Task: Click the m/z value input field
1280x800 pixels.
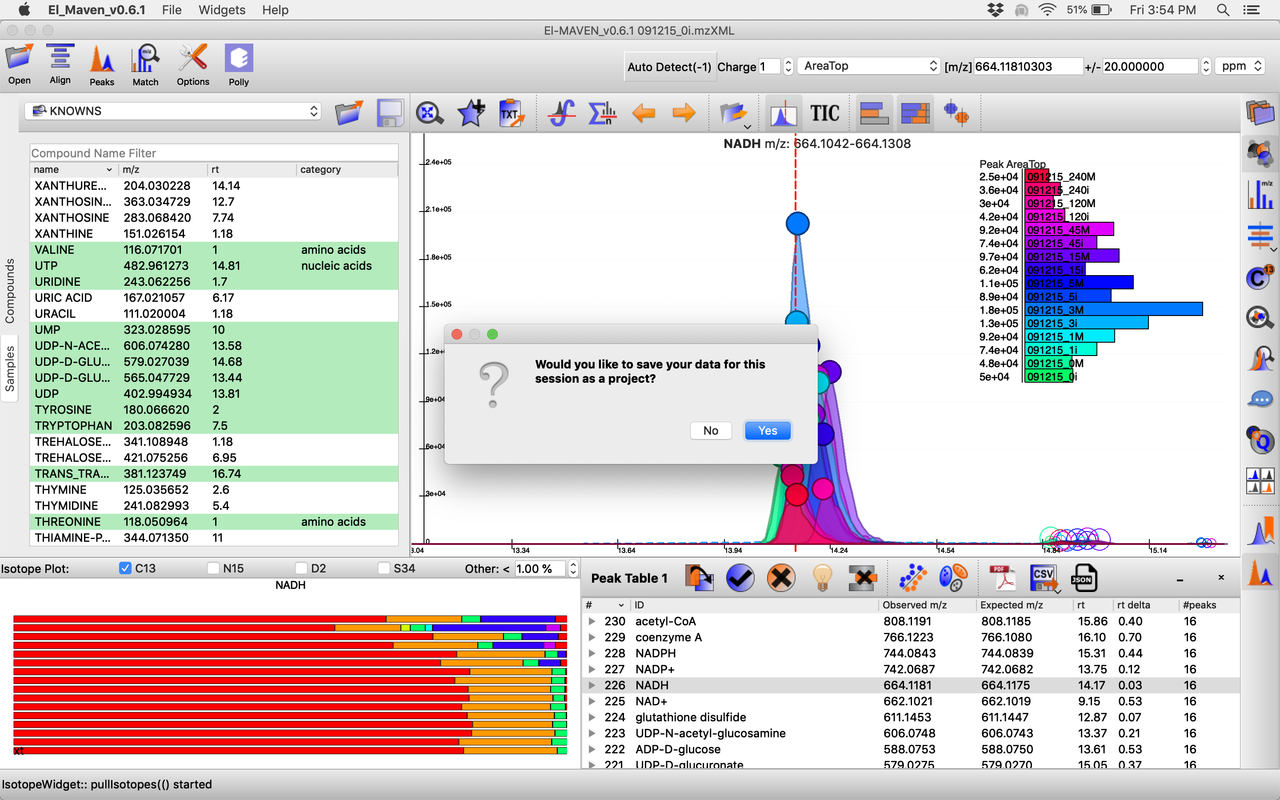Action: coord(1028,66)
